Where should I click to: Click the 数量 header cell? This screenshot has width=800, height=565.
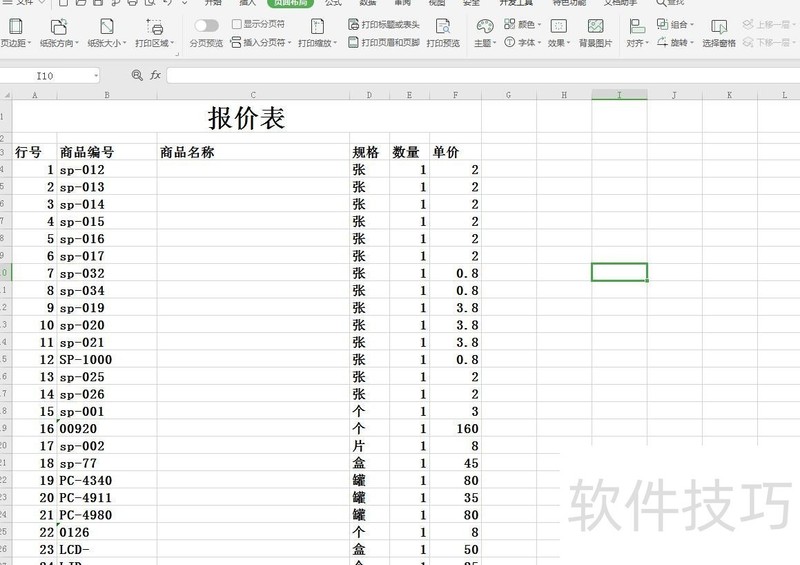pyautogui.click(x=410, y=152)
